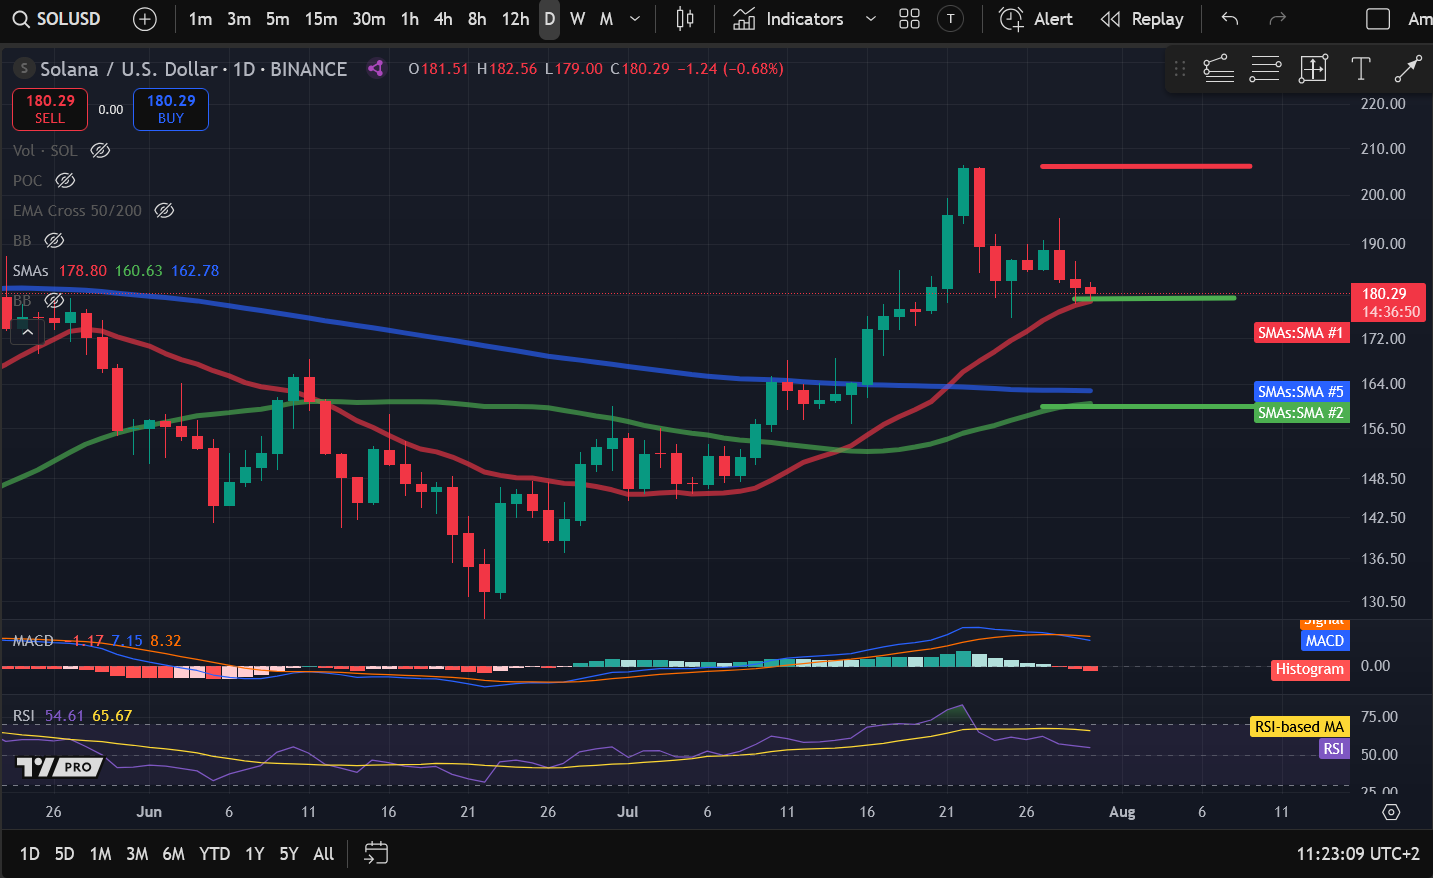Viewport: 1433px width, 878px height.
Task: Select the weekly W interval
Action: click(578, 19)
